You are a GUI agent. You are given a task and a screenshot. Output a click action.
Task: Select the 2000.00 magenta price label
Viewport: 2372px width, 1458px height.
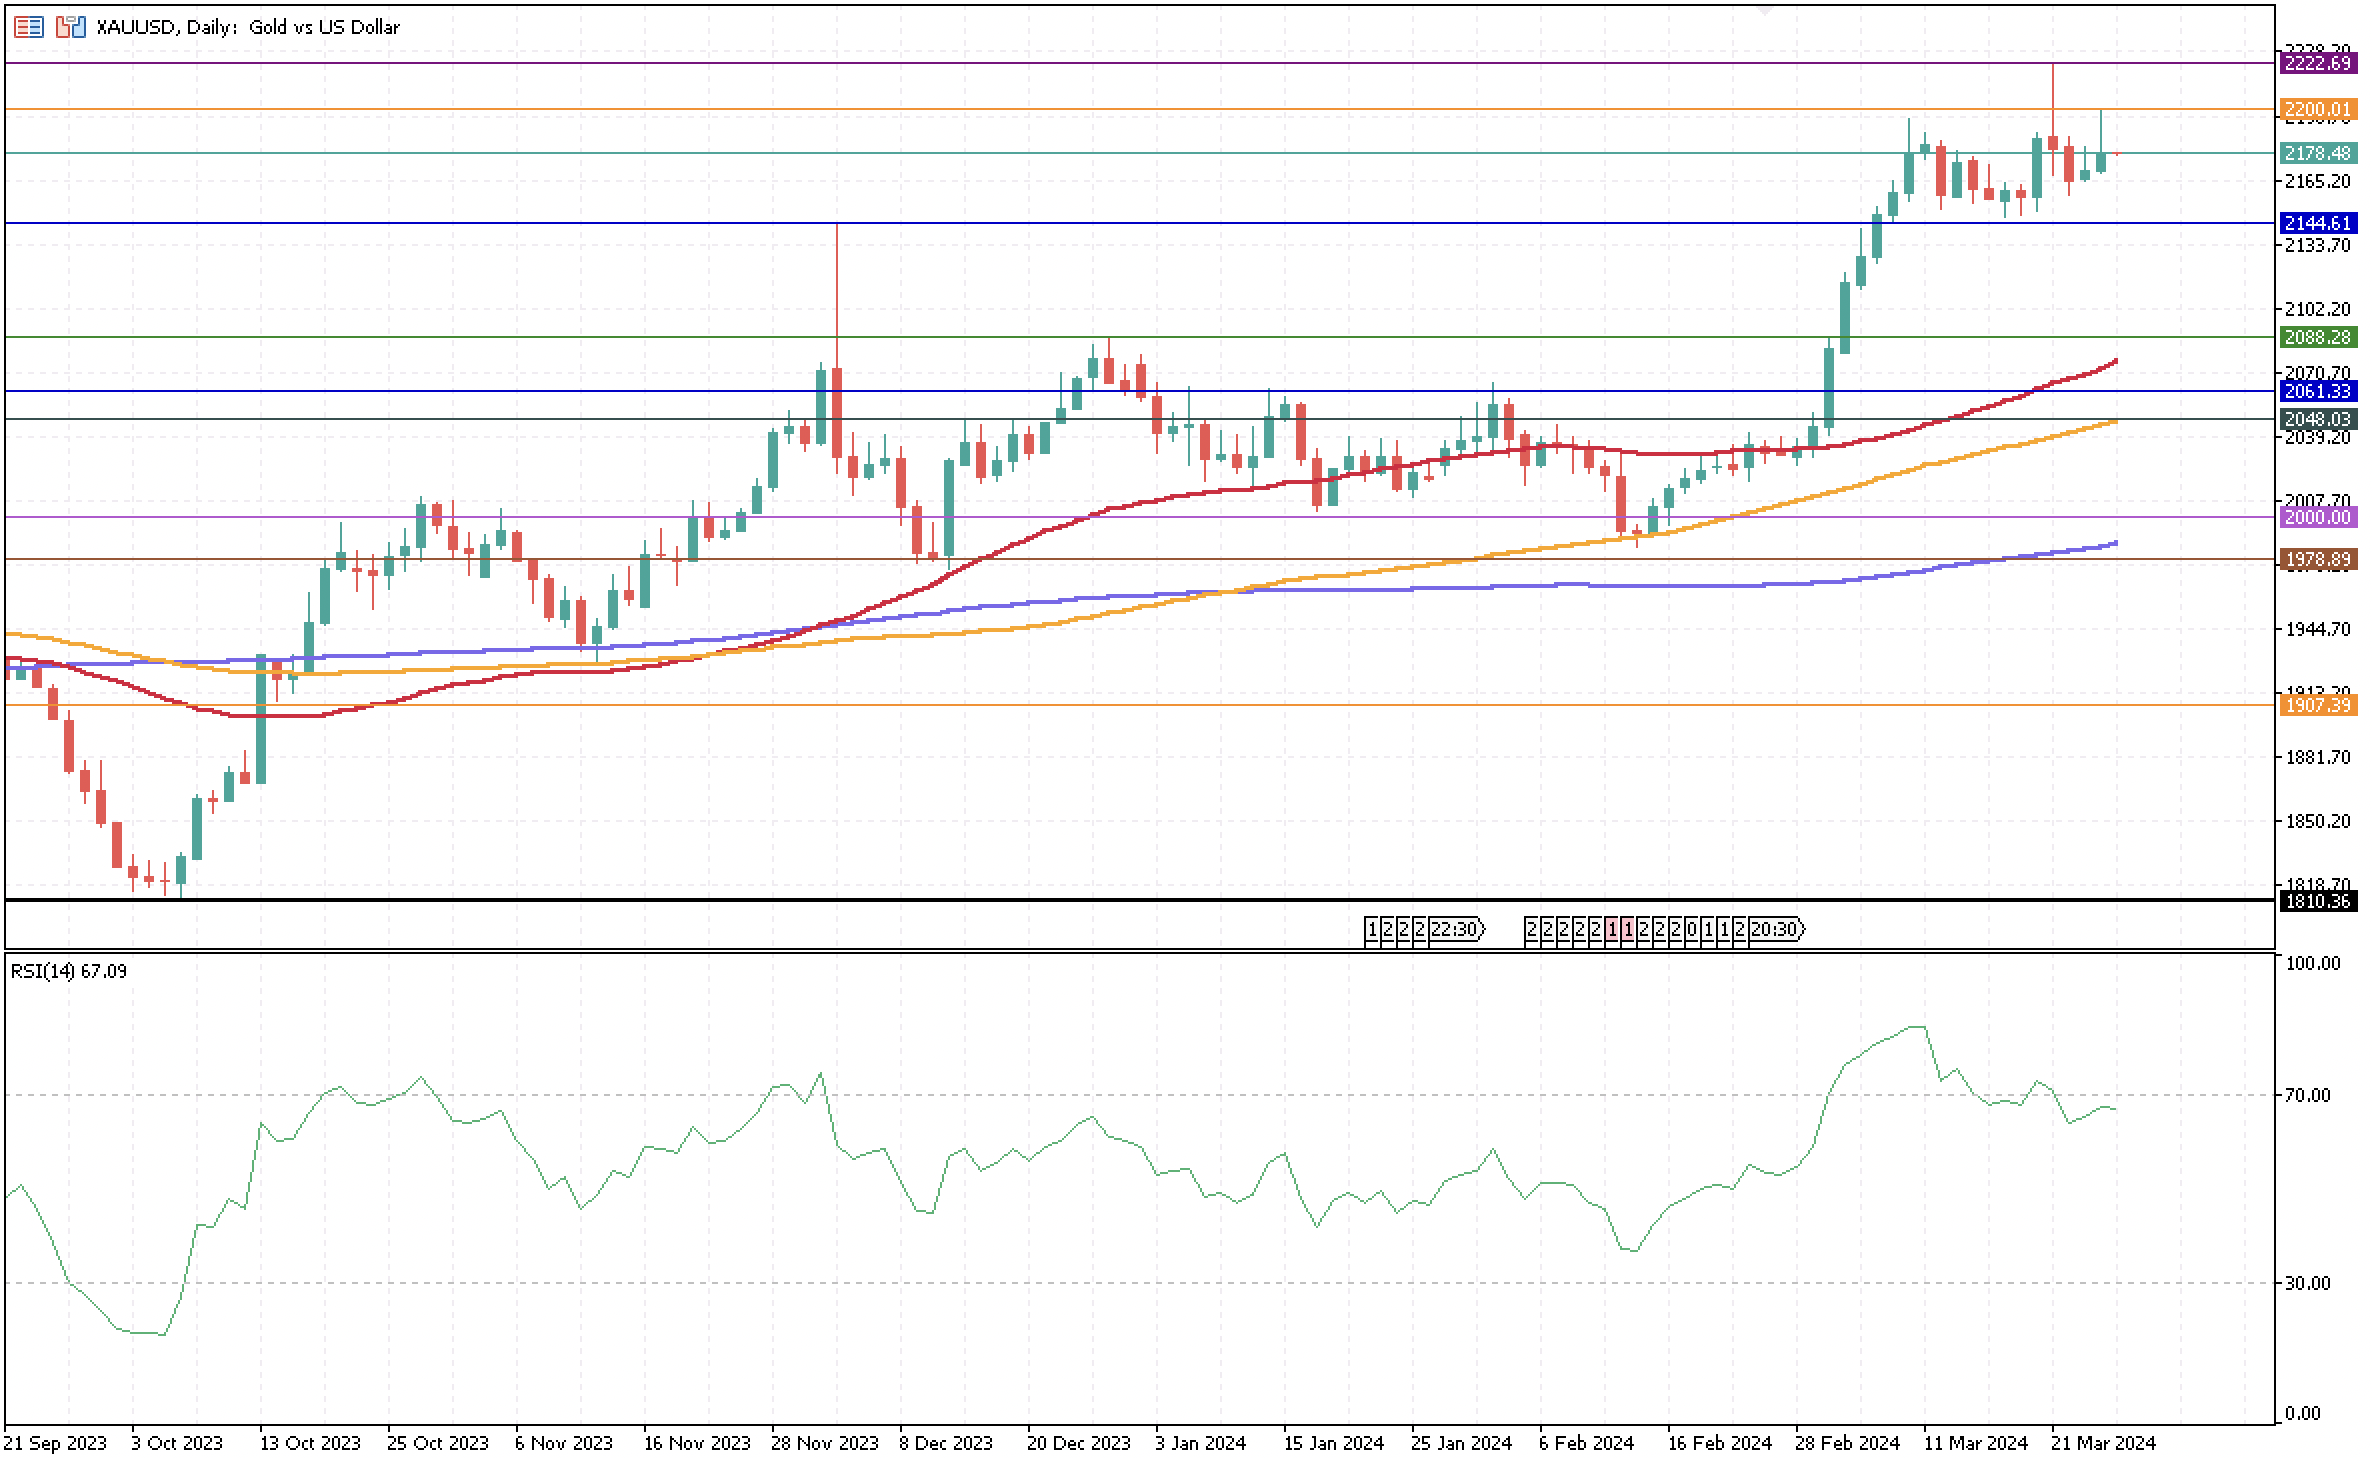pyautogui.click(x=2317, y=517)
